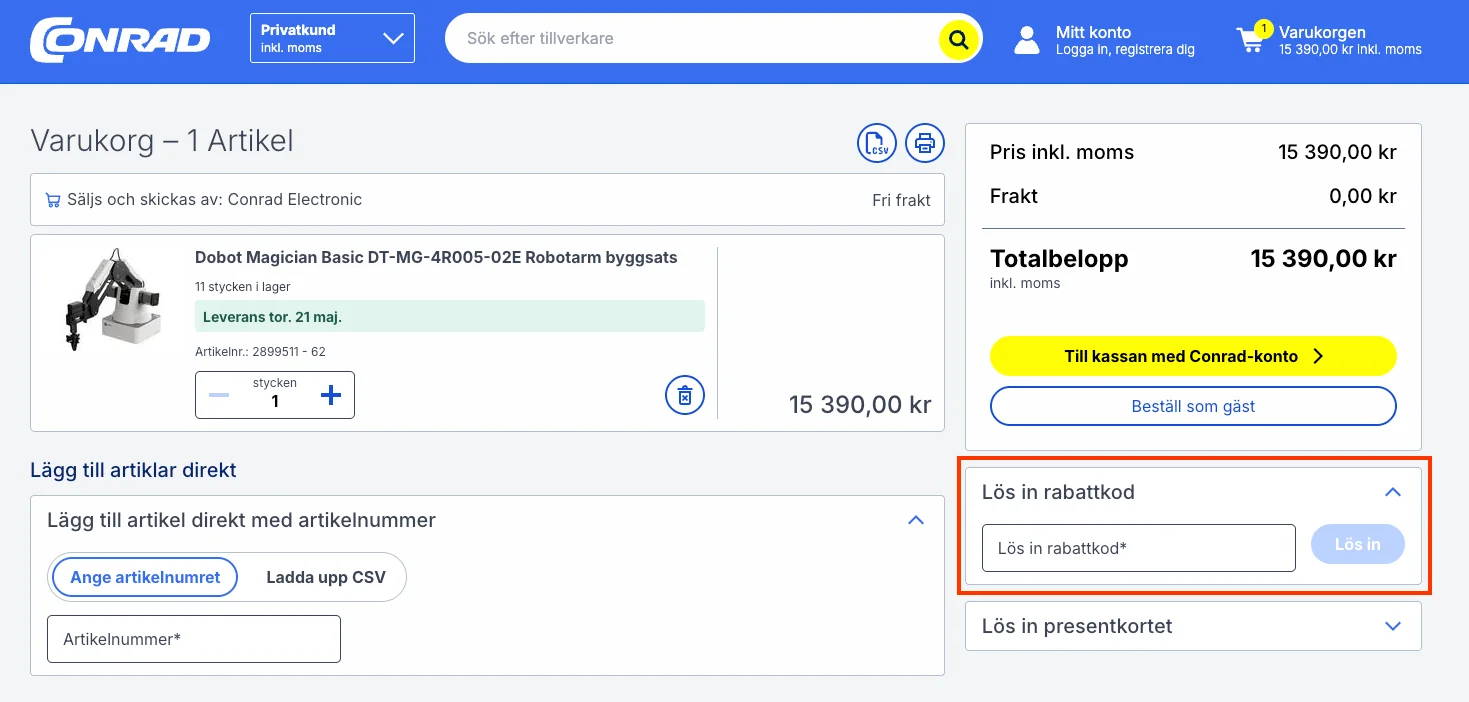Click the Leverans tor. 21 maj. text

[x=273, y=317]
